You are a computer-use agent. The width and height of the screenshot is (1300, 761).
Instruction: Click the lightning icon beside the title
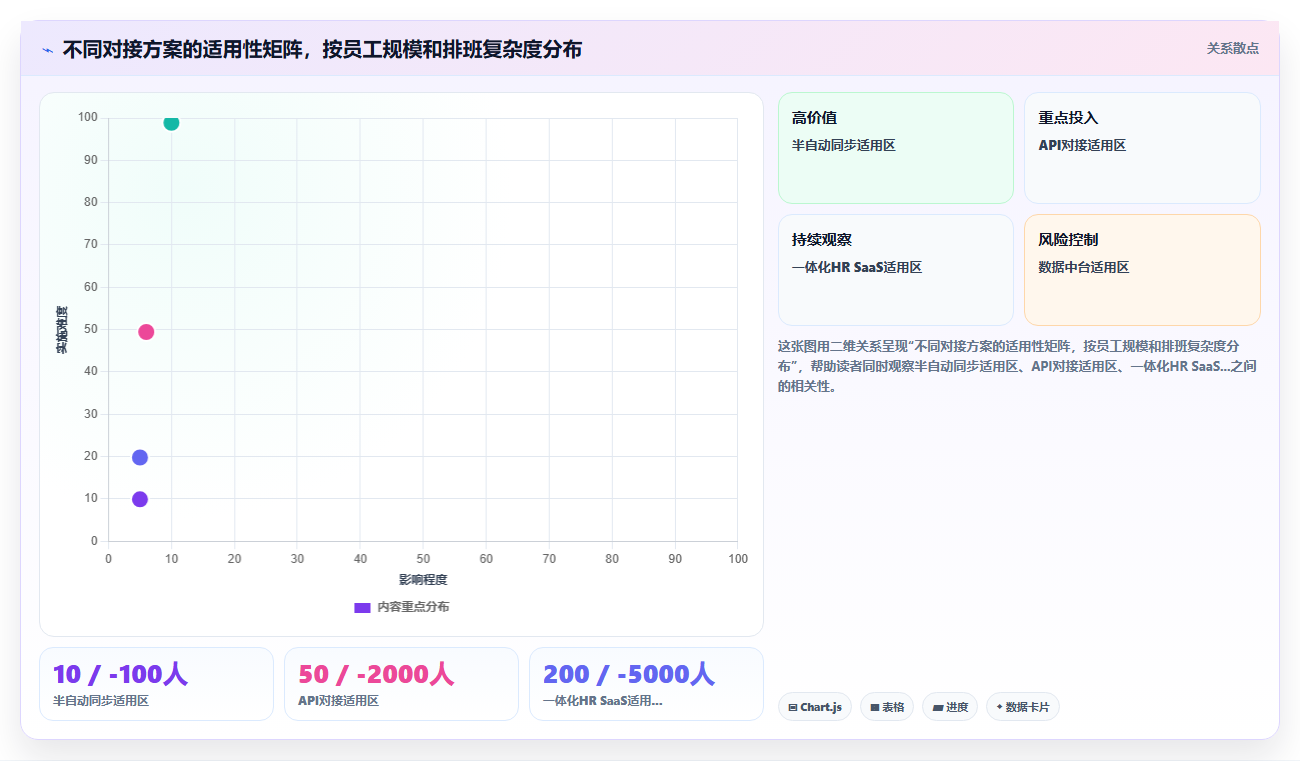pyautogui.click(x=47, y=50)
